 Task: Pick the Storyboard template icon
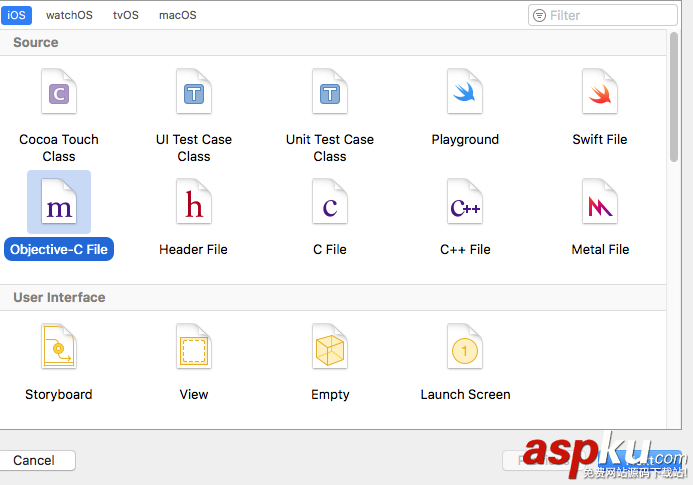pyautogui.click(x=59, y=347)
